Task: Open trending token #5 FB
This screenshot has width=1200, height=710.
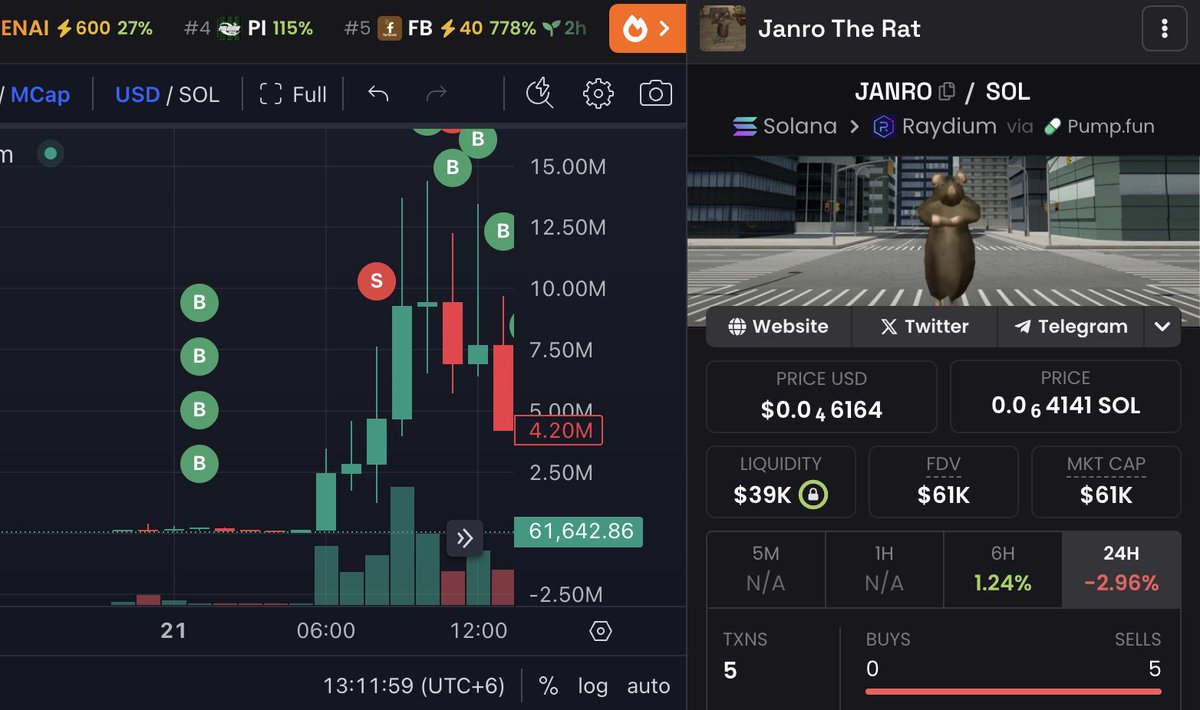Action: [x=465, y=28]
